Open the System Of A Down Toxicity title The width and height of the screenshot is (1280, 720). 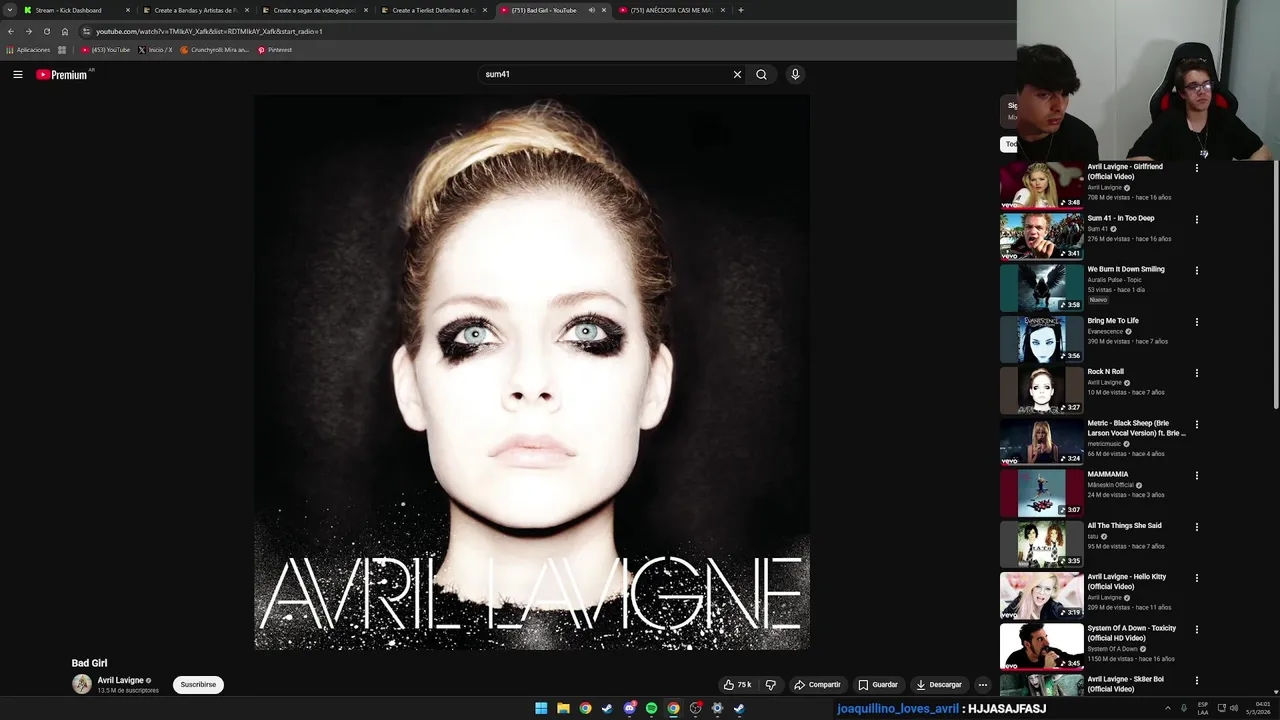tap(1132, 633)
